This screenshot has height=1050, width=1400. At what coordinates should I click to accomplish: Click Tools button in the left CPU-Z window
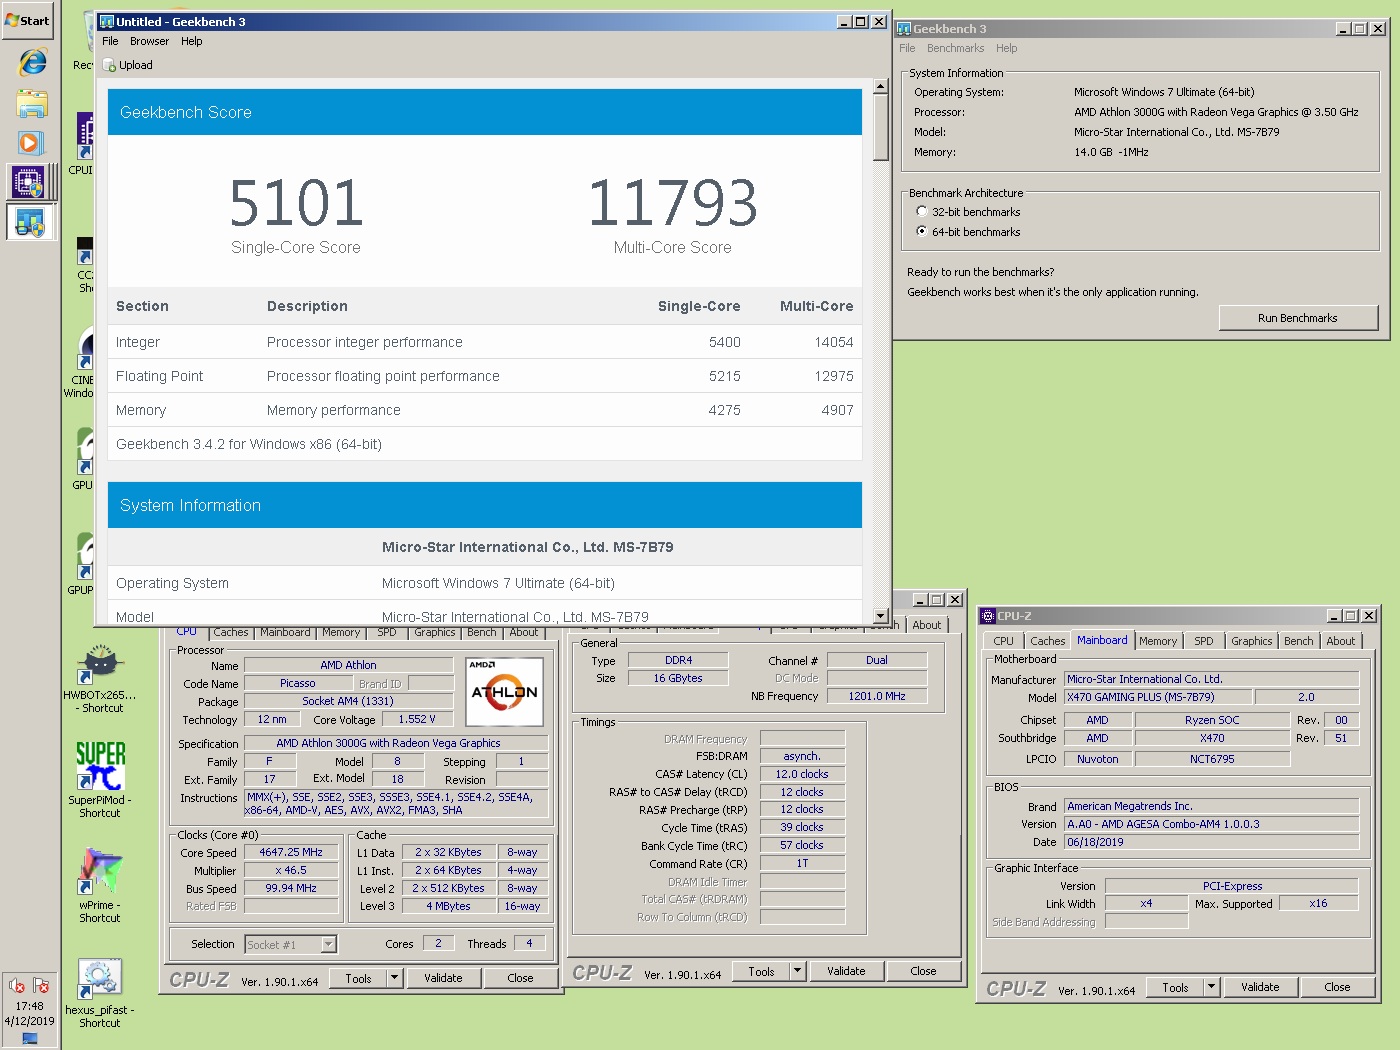pos(358,978)
